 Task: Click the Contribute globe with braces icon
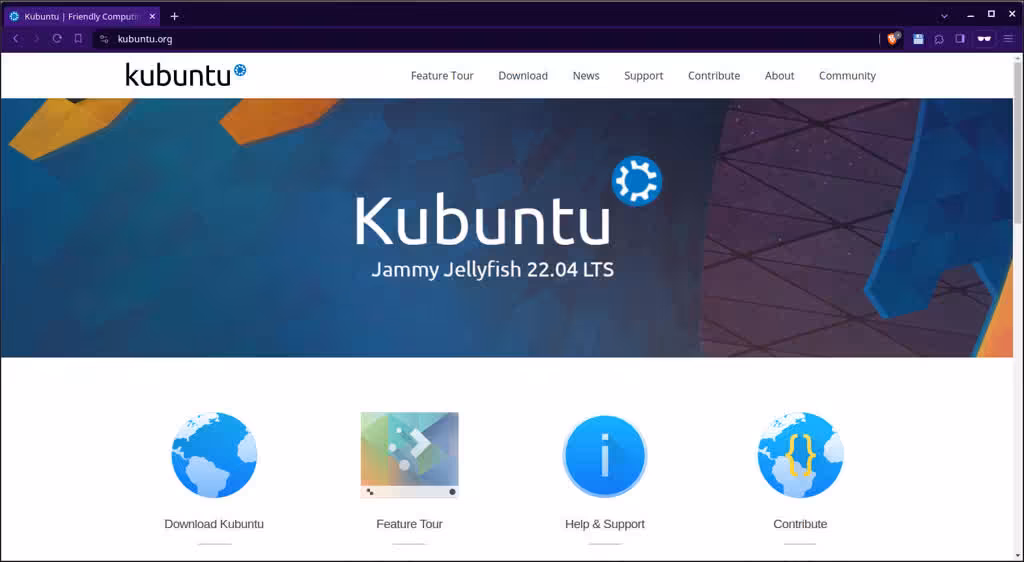(800, 455)
